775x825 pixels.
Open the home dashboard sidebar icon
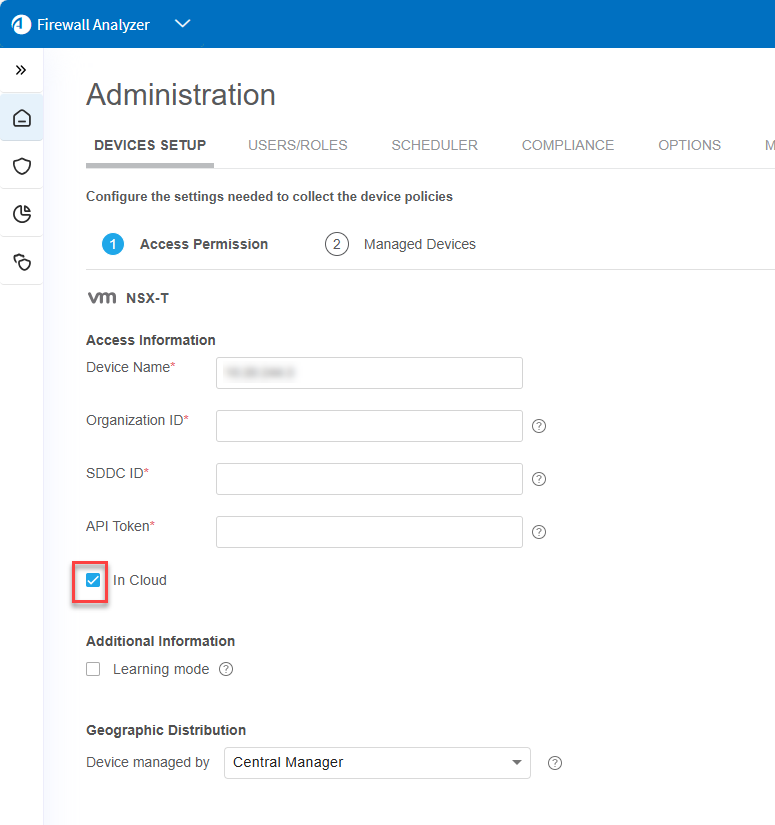click(x=21, y=119)
